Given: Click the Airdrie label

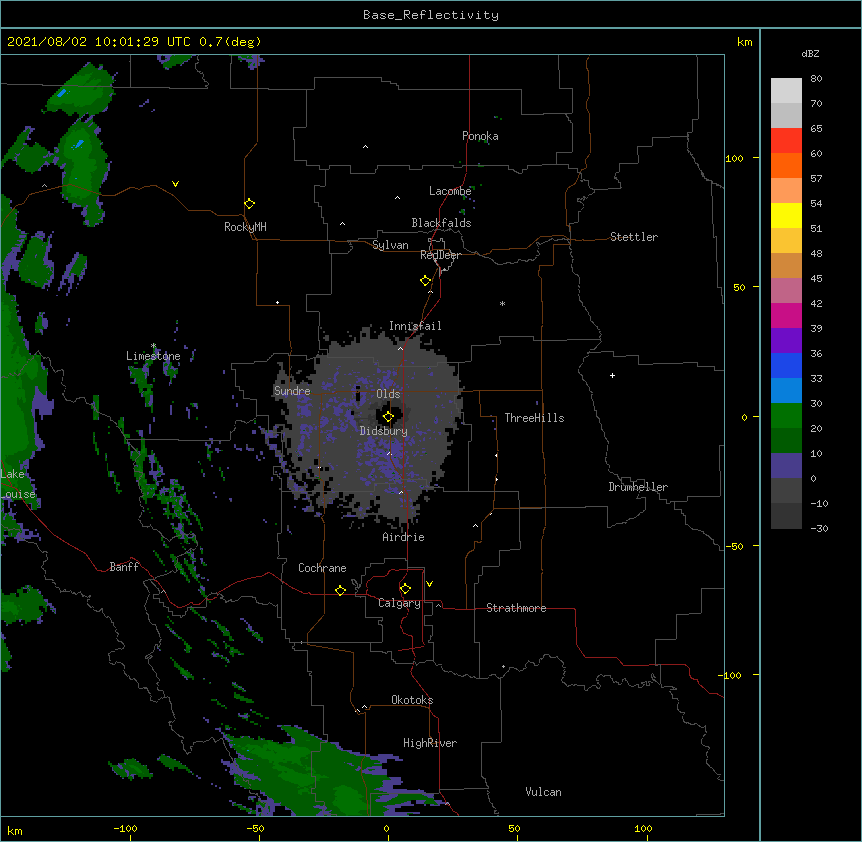Looking at the screenshot, I should pos(404,537).
